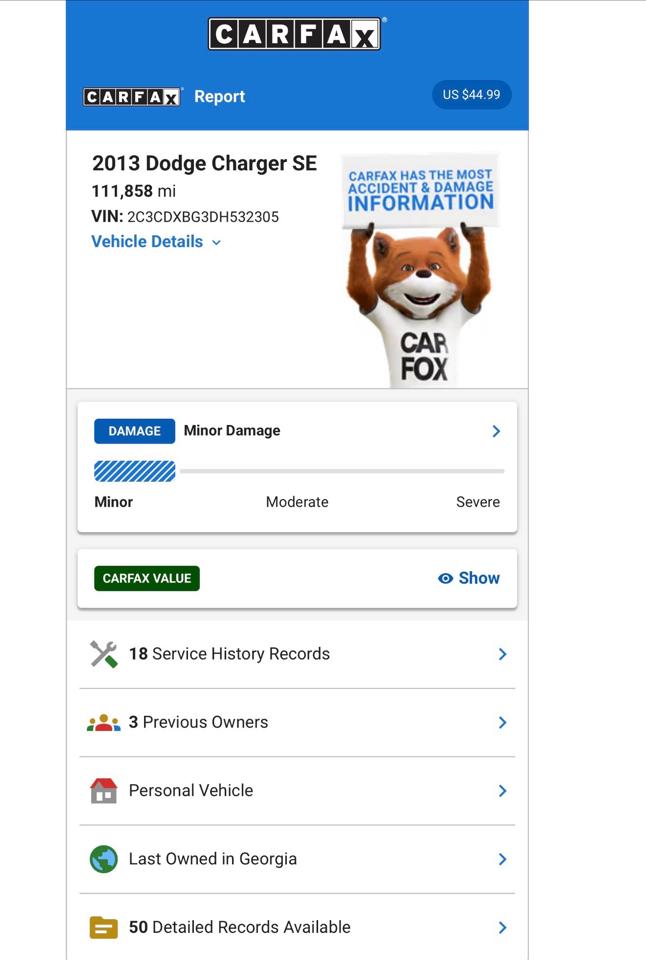Toggle the eye icon to show value
The width and height of the screenshot is (646, 960).
tap(445, 579)
